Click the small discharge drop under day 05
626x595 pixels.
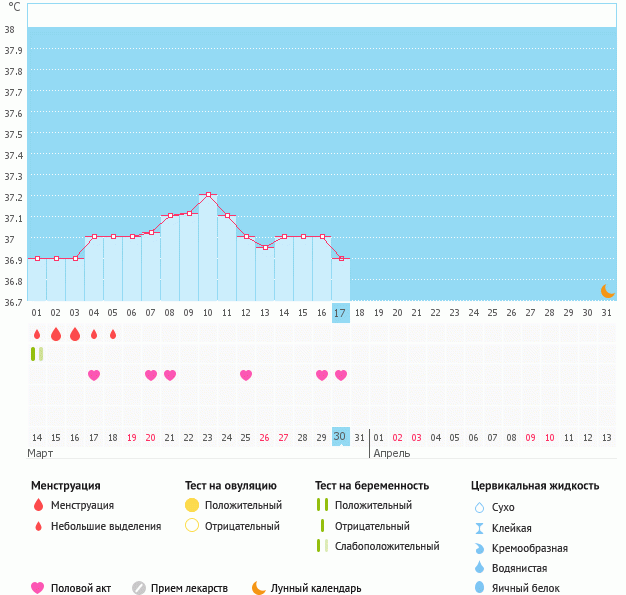[113, 335]
